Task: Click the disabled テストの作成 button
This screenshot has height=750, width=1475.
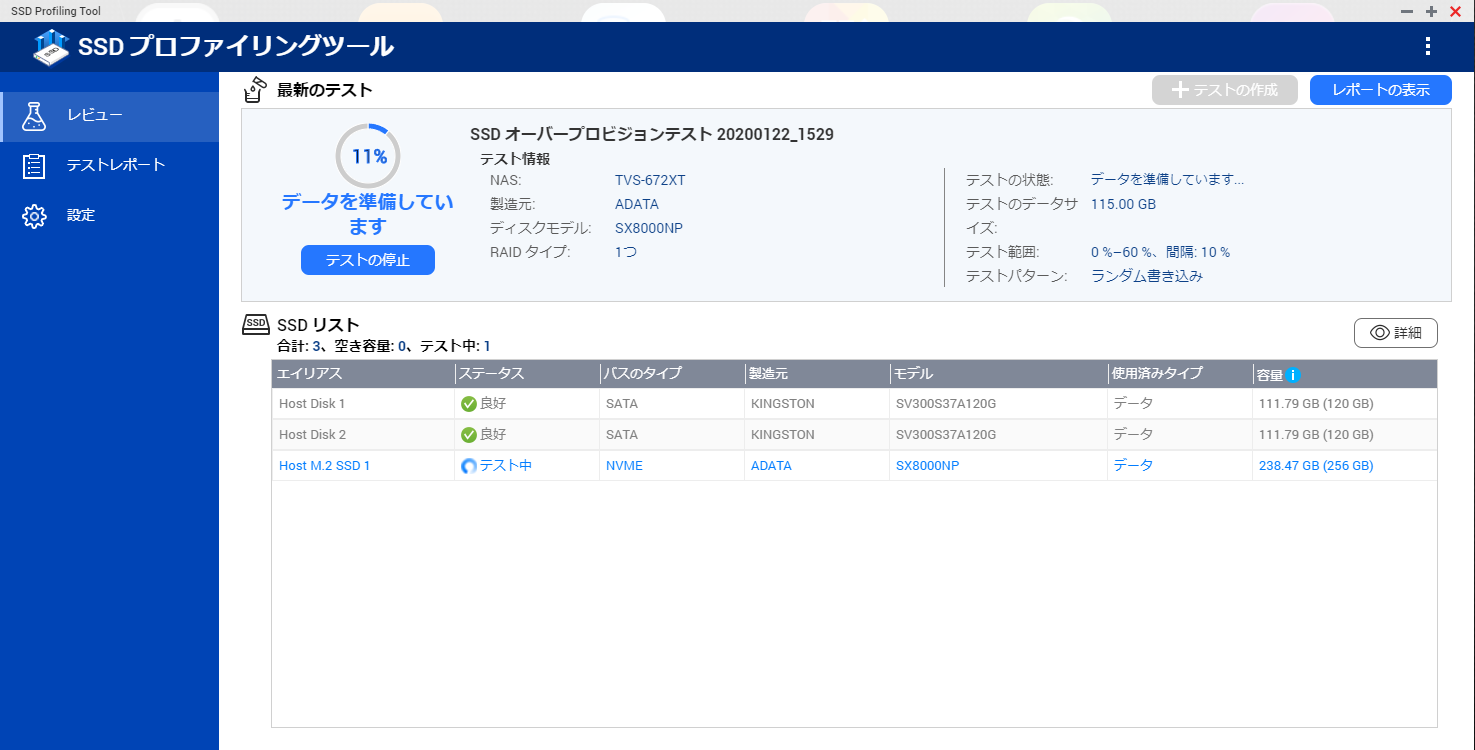Action: (1224, 90)
